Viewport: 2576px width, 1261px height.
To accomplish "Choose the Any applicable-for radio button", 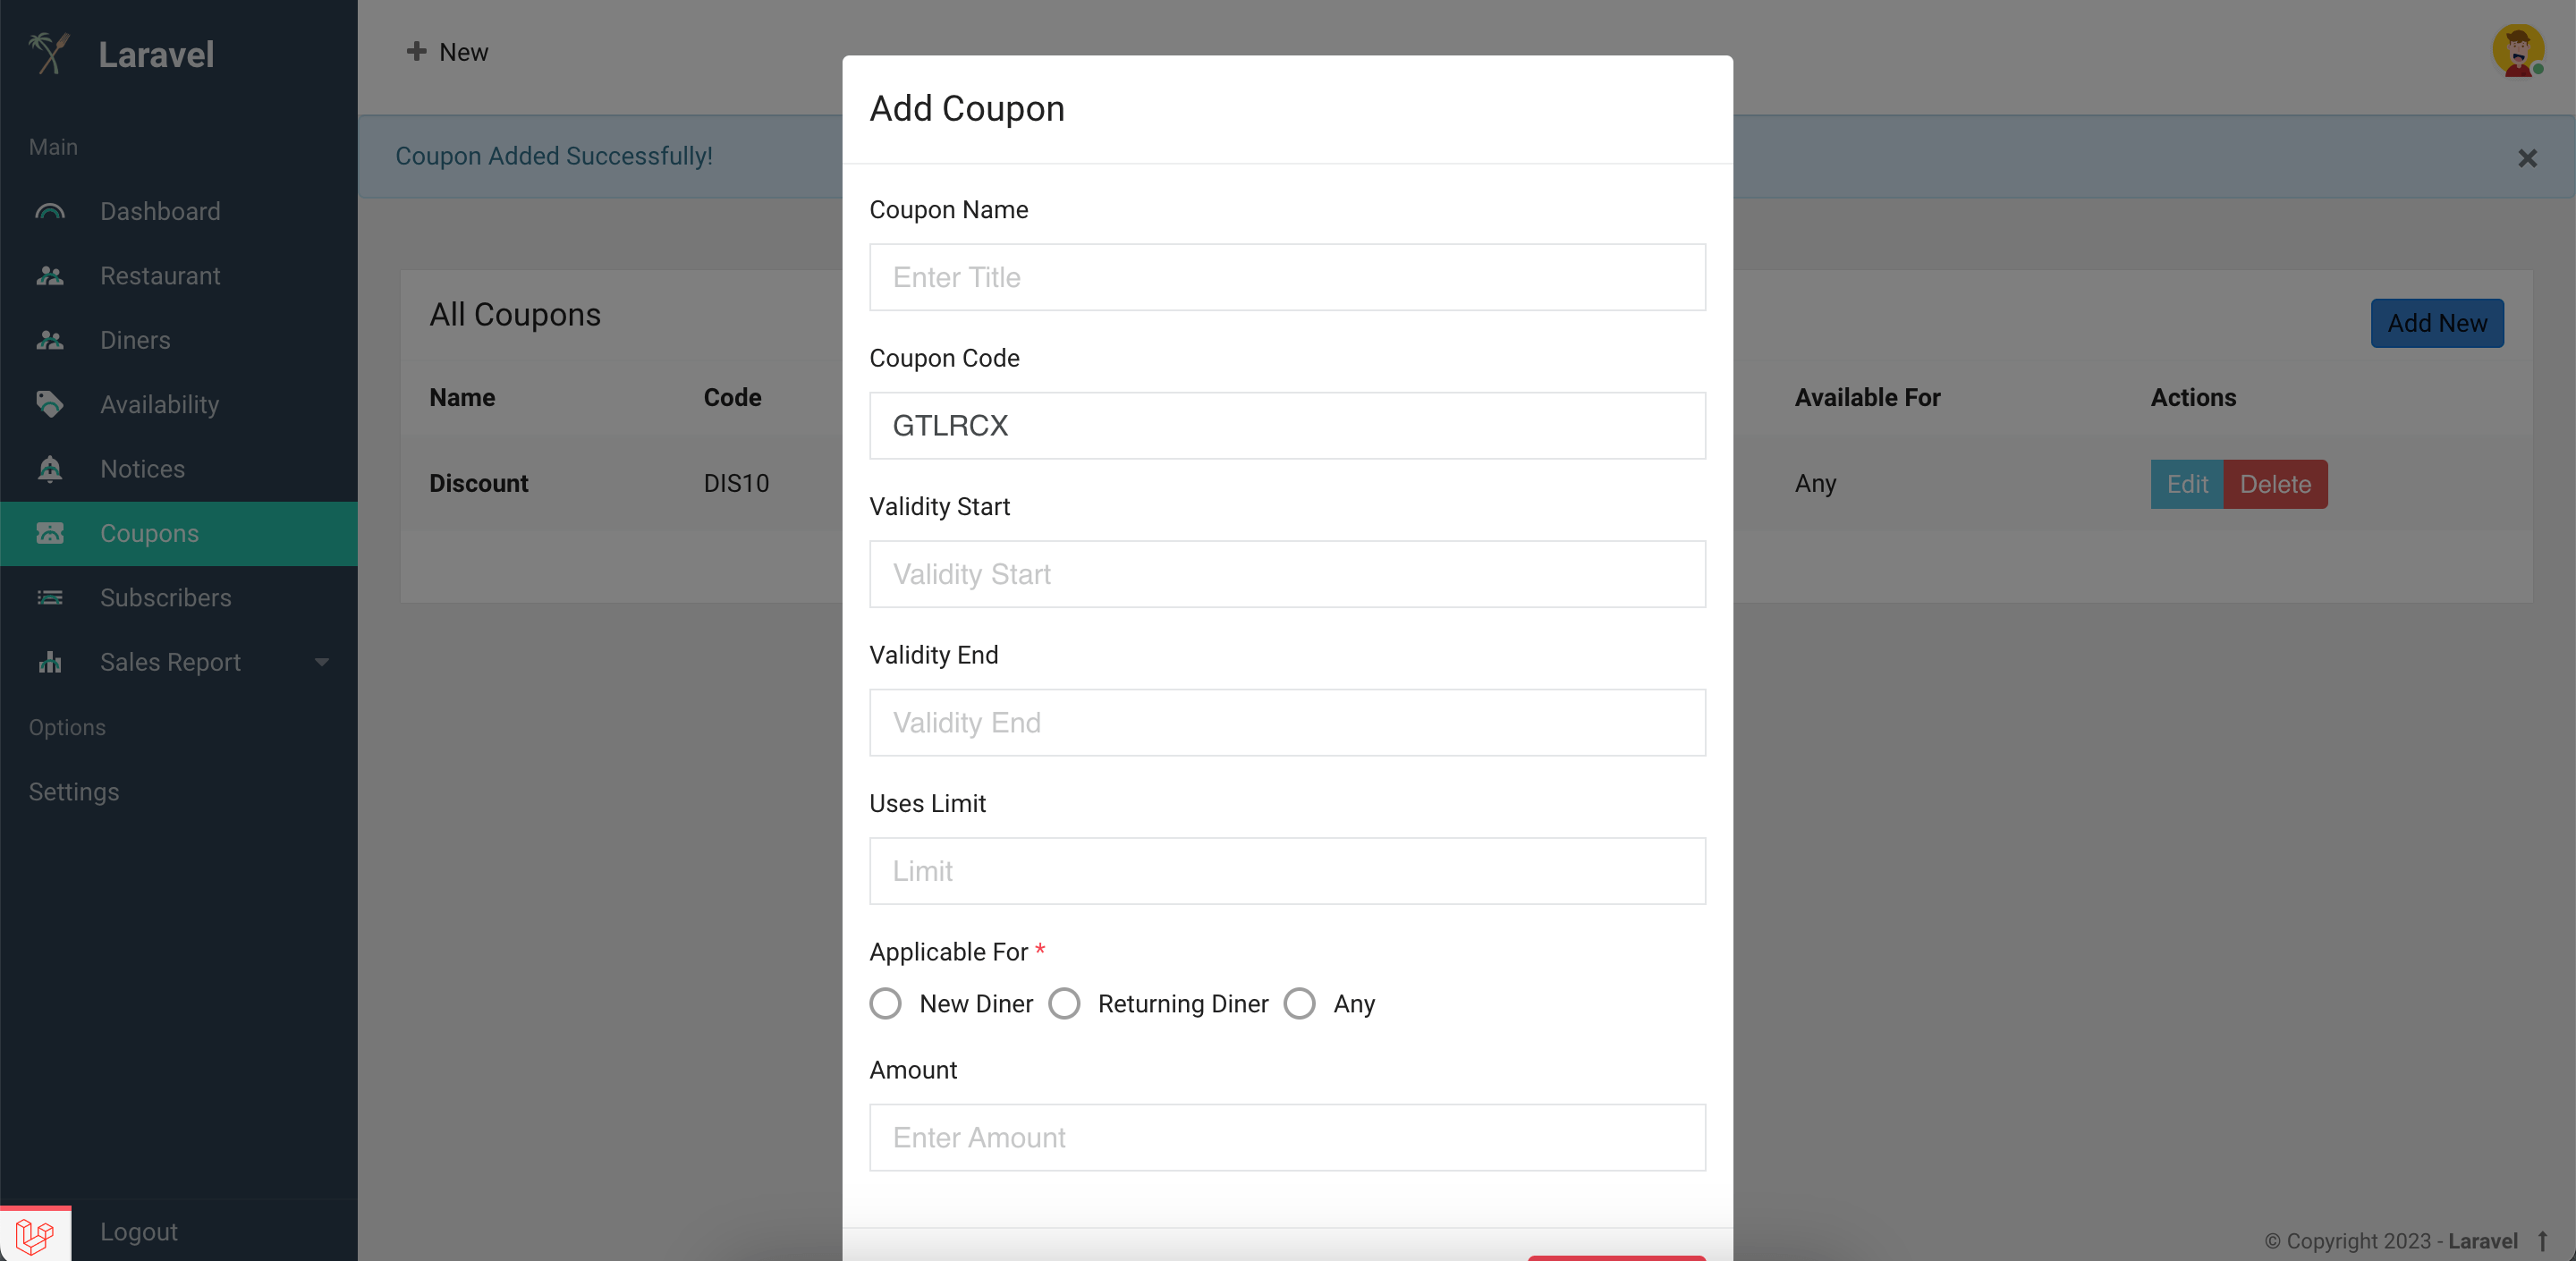I will 1299,1003.
